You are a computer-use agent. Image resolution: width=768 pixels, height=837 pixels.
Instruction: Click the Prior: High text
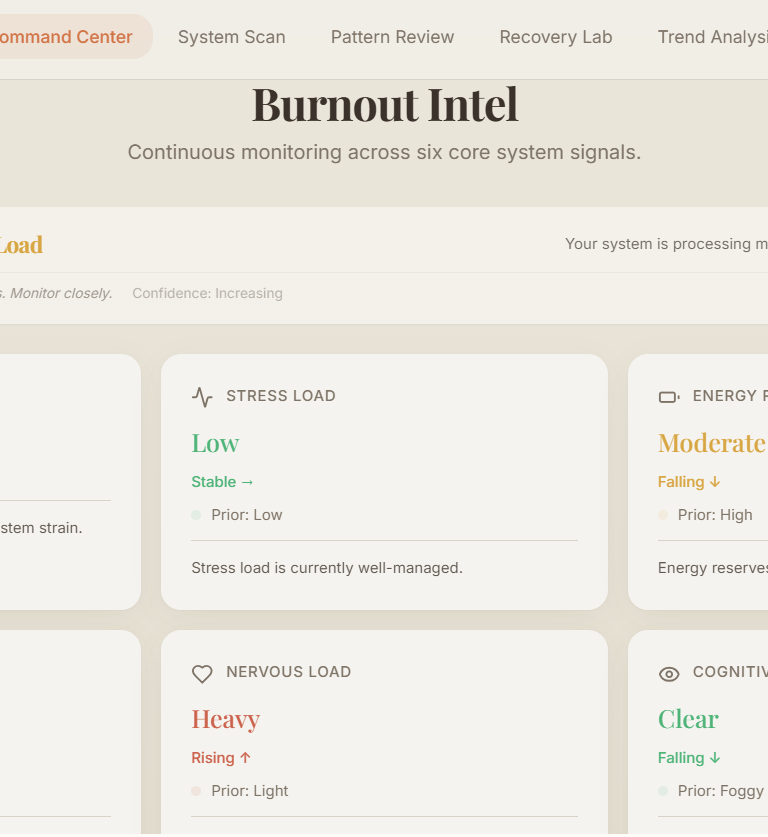pyautogui.click(x=715, y=515)
